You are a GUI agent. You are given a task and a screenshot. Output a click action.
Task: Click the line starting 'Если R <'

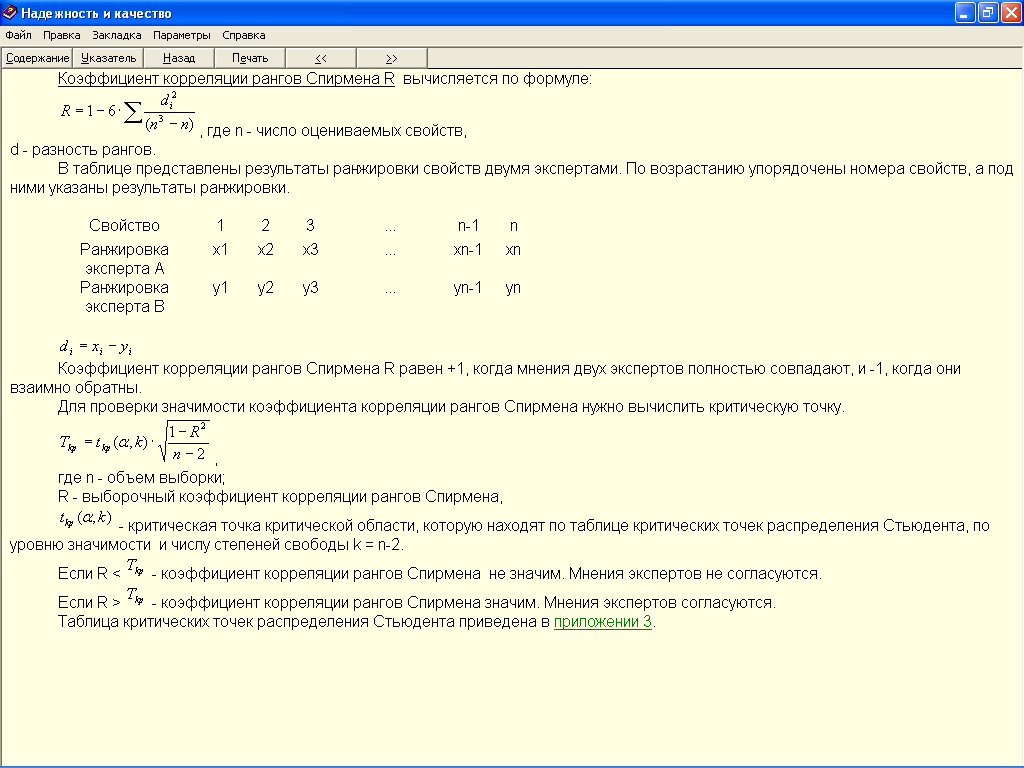tap(440, 572)
